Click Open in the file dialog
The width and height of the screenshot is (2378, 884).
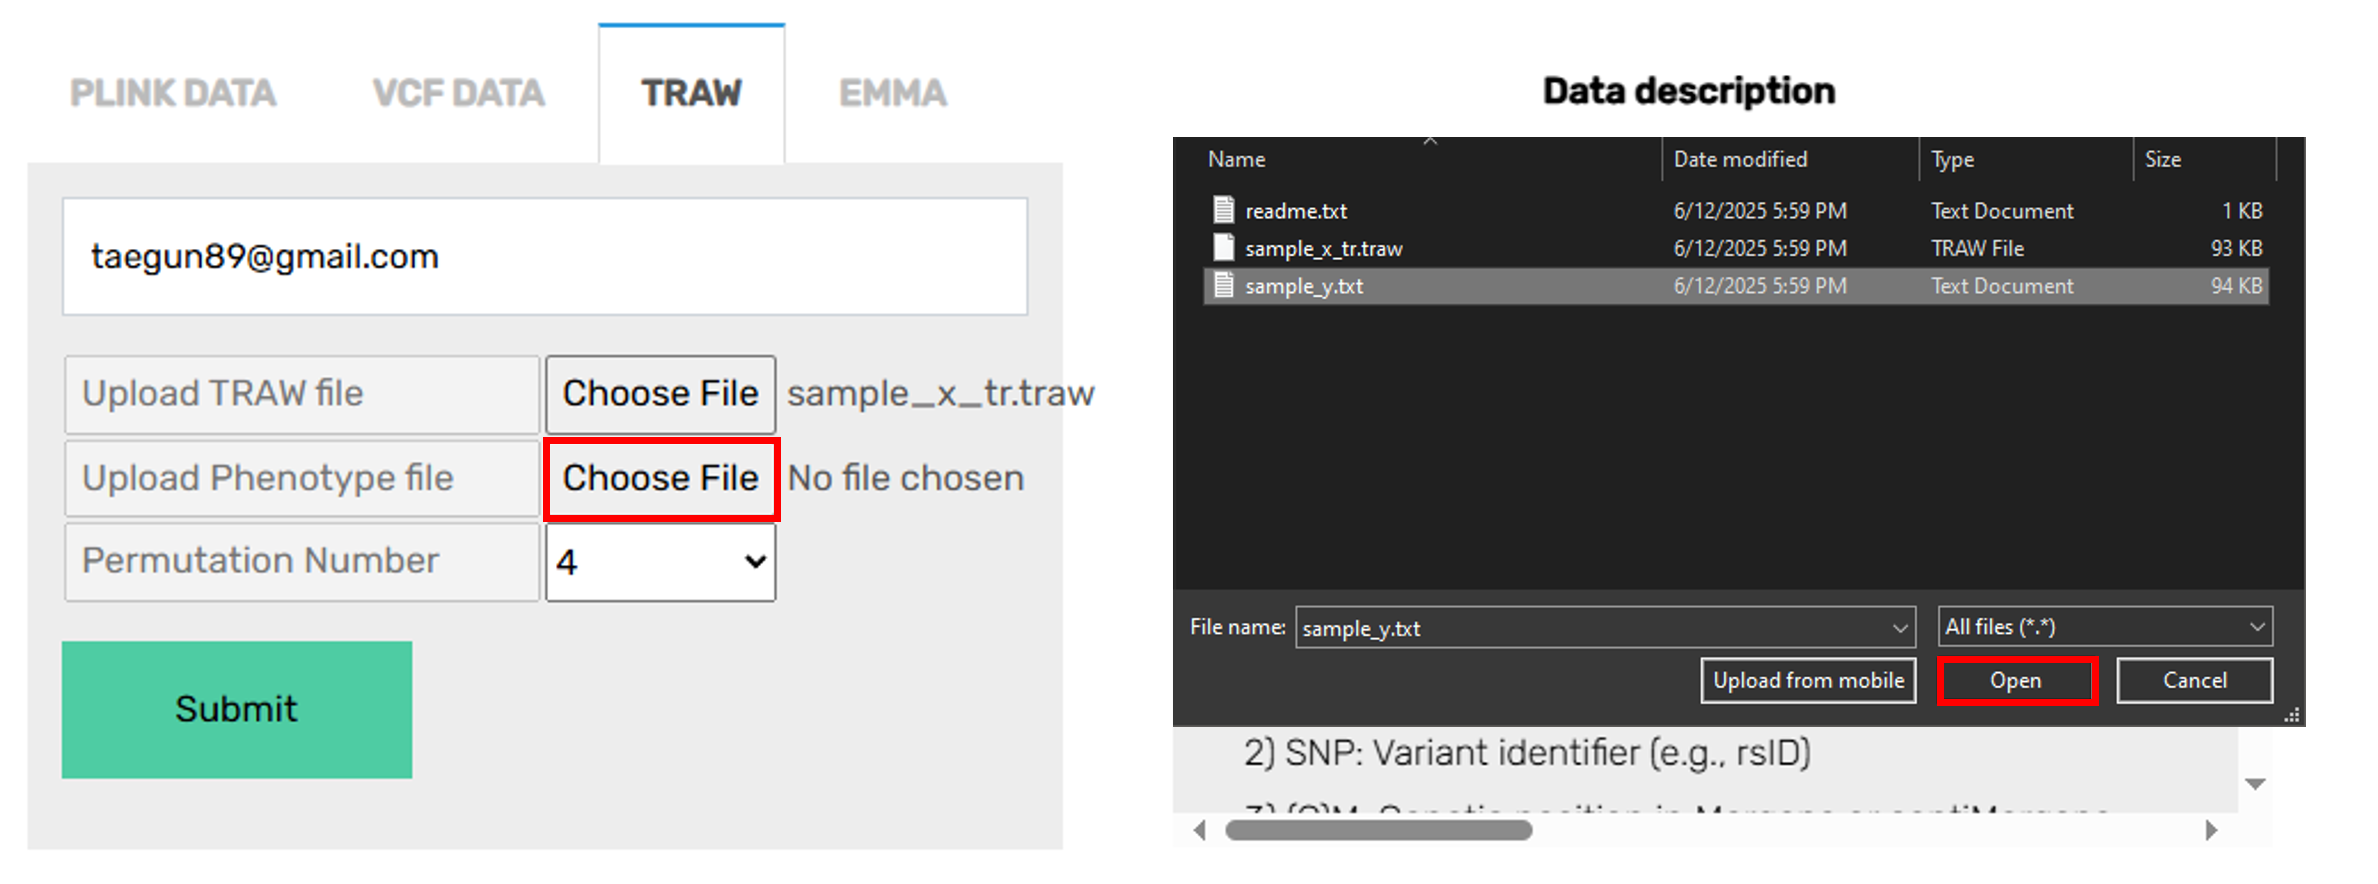pyautogui.click(x=2016, y=681)
